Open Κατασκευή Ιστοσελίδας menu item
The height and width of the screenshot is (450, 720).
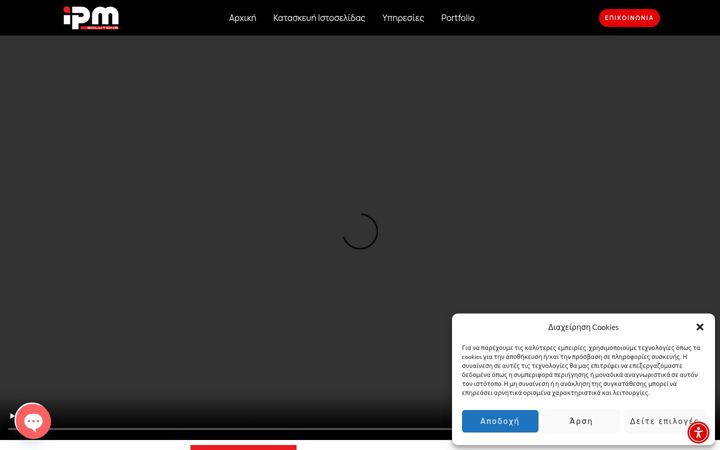click(319, 18)
